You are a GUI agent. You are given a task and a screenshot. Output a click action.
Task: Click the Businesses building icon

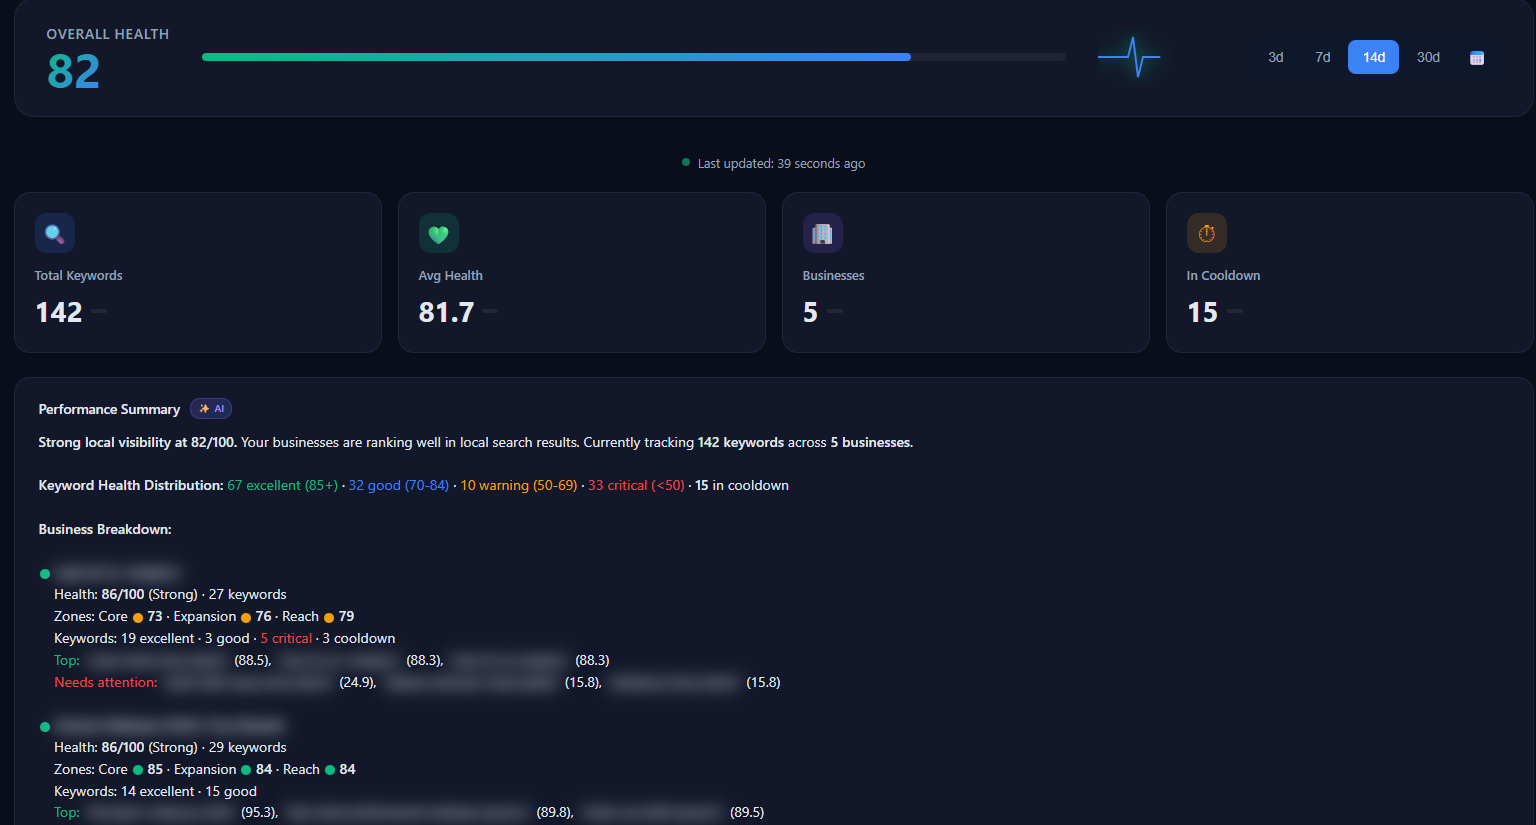tap(823, 232)
